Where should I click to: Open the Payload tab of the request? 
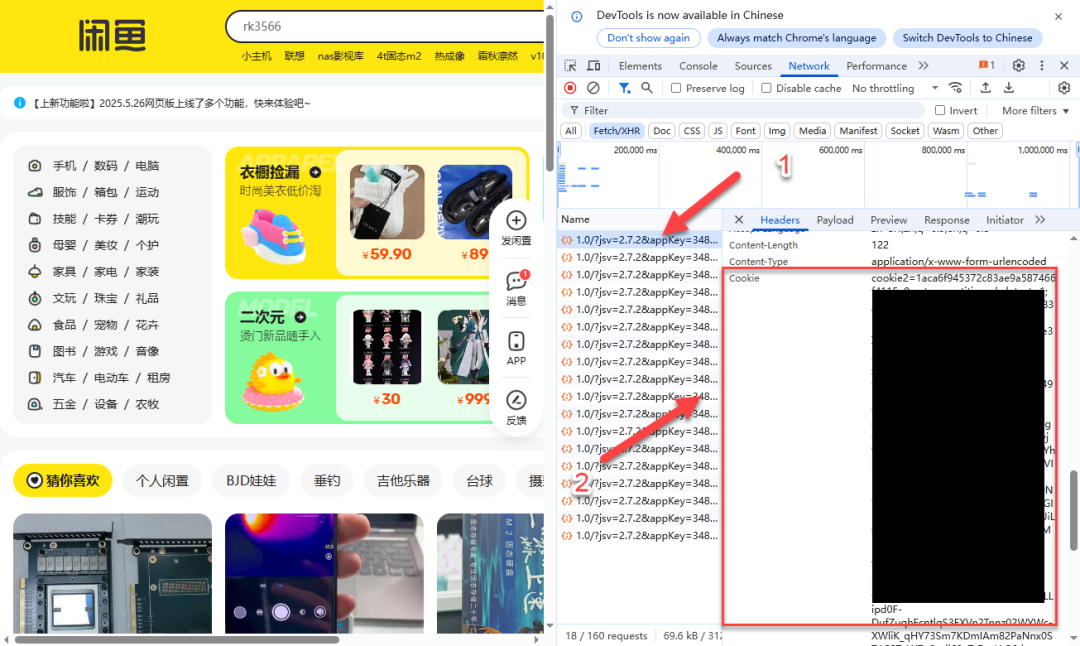(x=835, y=220)
